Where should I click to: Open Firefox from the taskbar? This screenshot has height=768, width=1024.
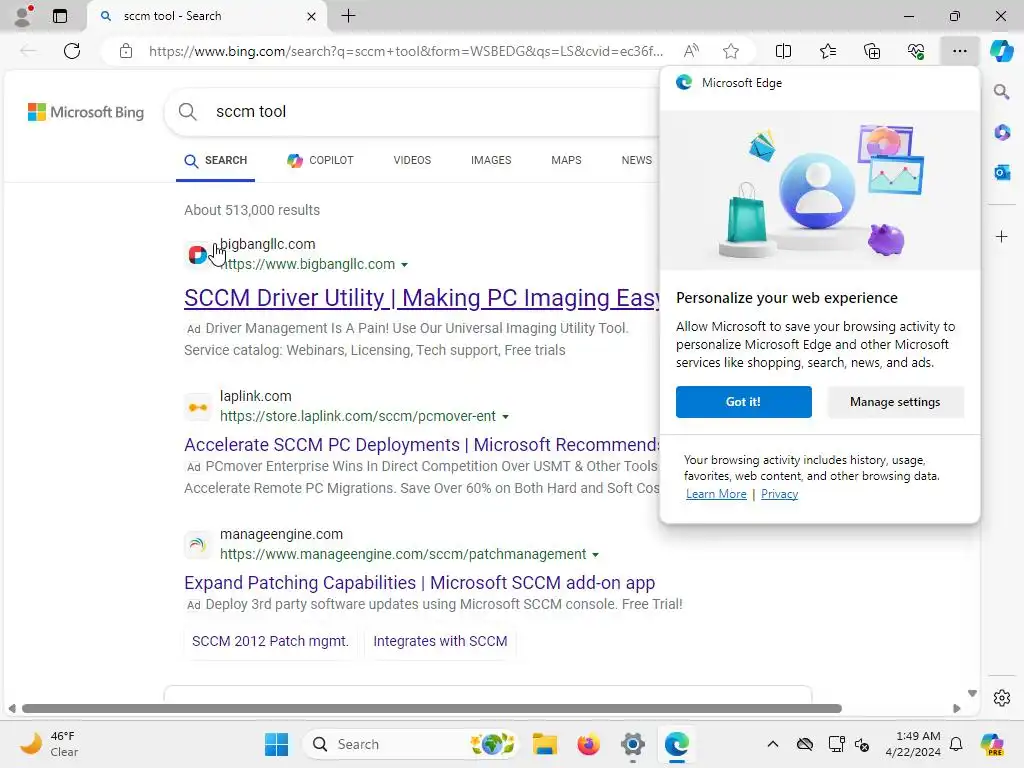pyautogui.click(x=588, y=744)
